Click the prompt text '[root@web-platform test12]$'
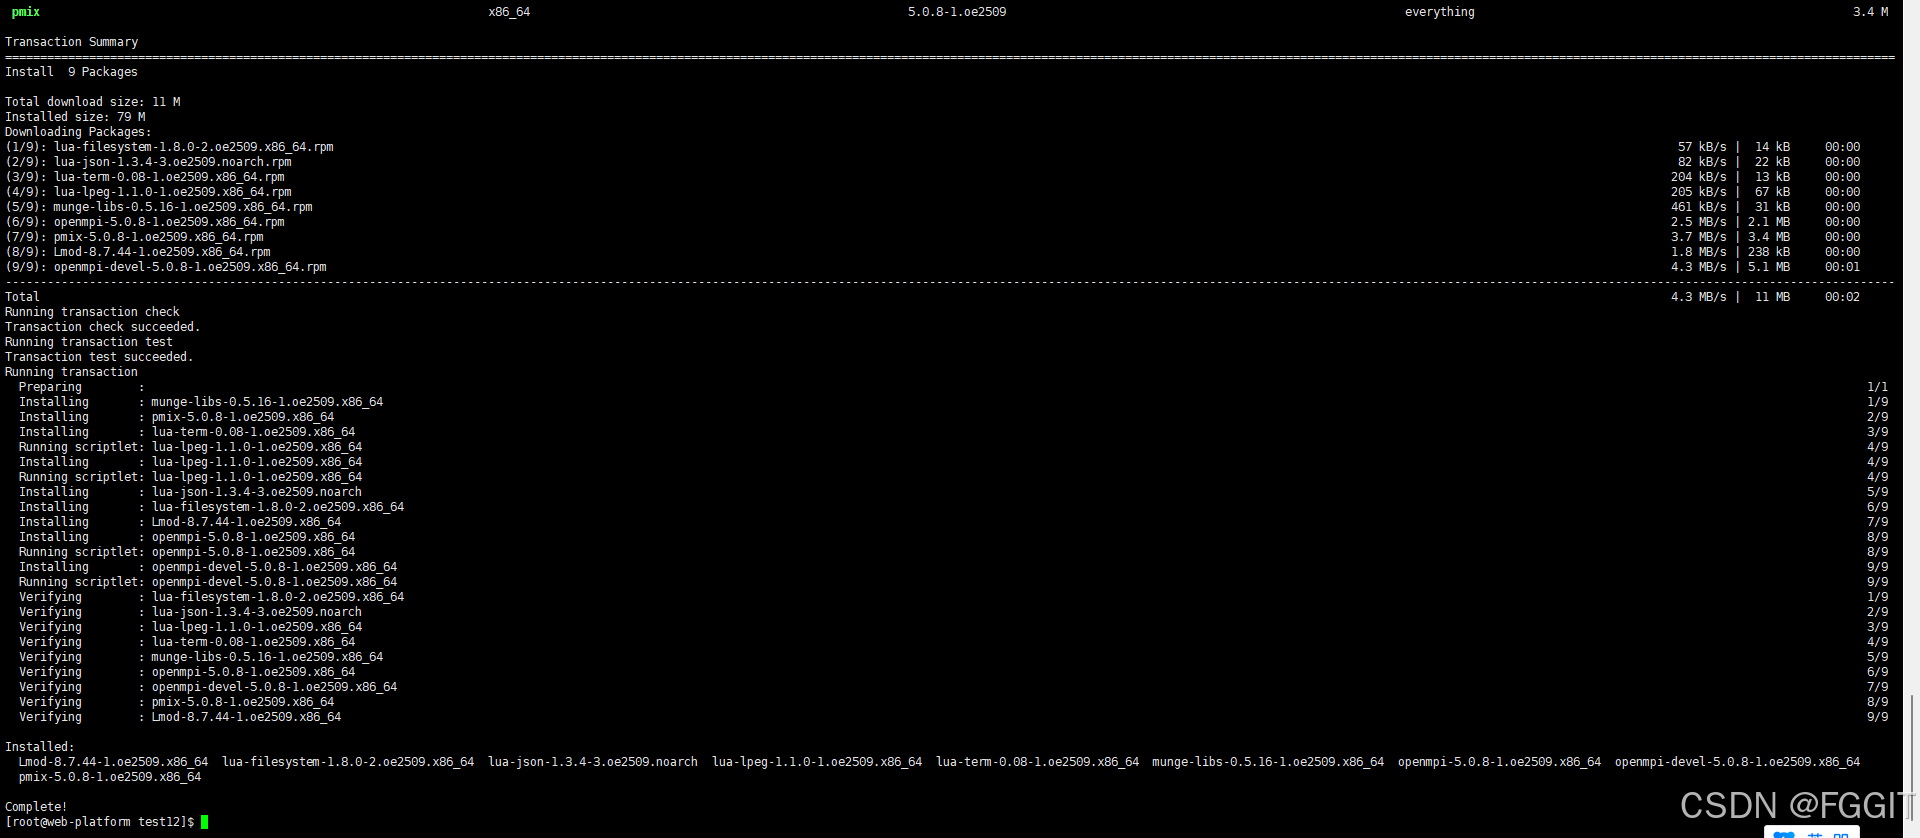The height and width of the screenshot is (838, 1920). pyautogui.click(x=100, y=822)
